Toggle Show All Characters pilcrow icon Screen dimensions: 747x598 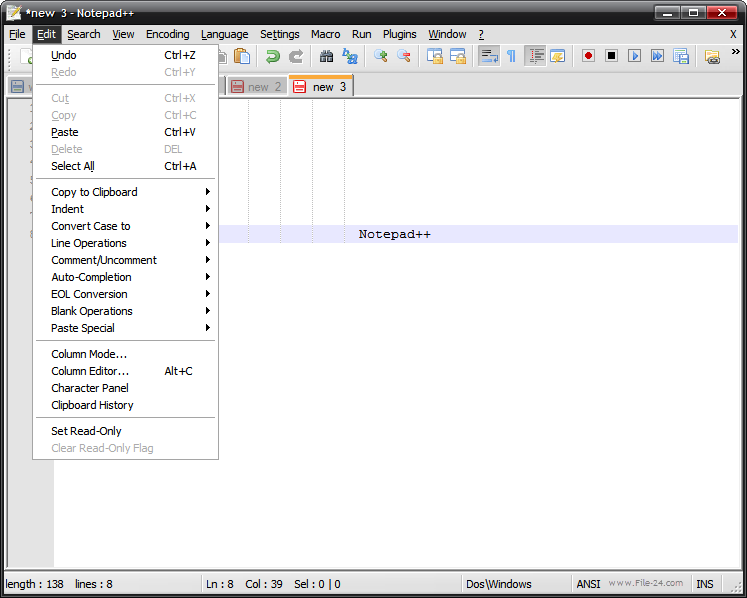click(x=511, y=56)
